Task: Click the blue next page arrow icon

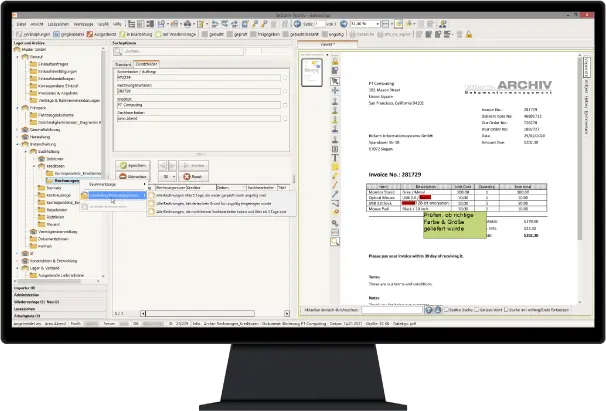Action: pos(344,24)
